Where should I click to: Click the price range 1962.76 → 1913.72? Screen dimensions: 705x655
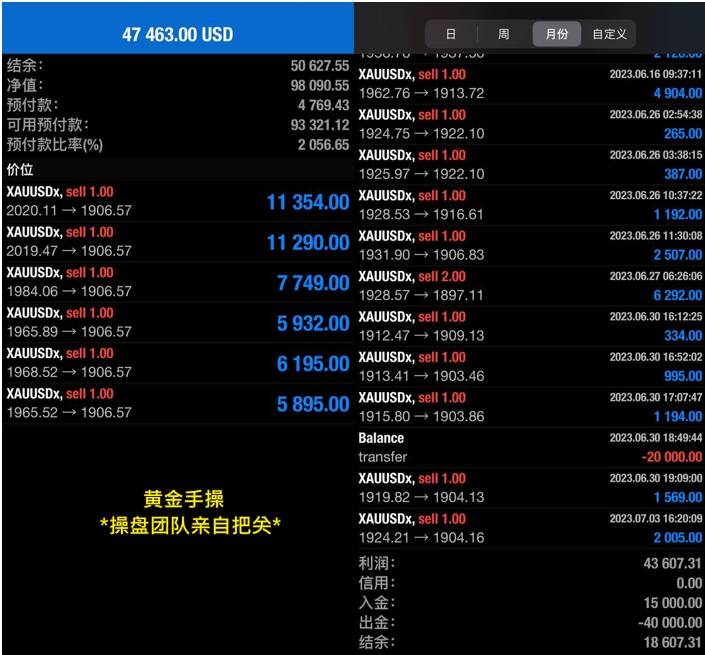[421, 94]
